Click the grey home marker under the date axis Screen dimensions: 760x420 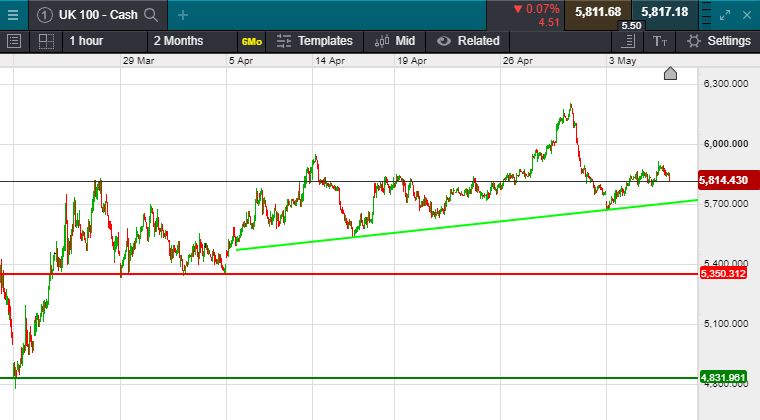[670, 73]
